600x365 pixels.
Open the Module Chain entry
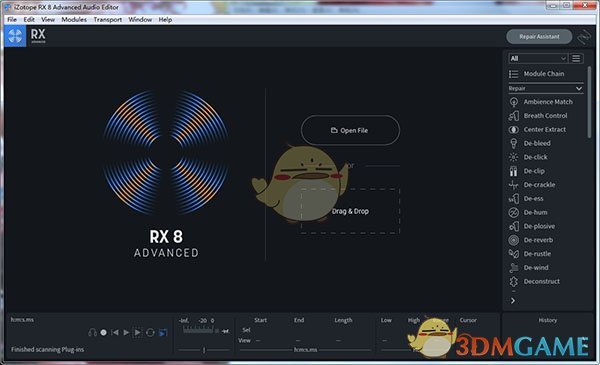pyautogui.click(x=544, y=74)
